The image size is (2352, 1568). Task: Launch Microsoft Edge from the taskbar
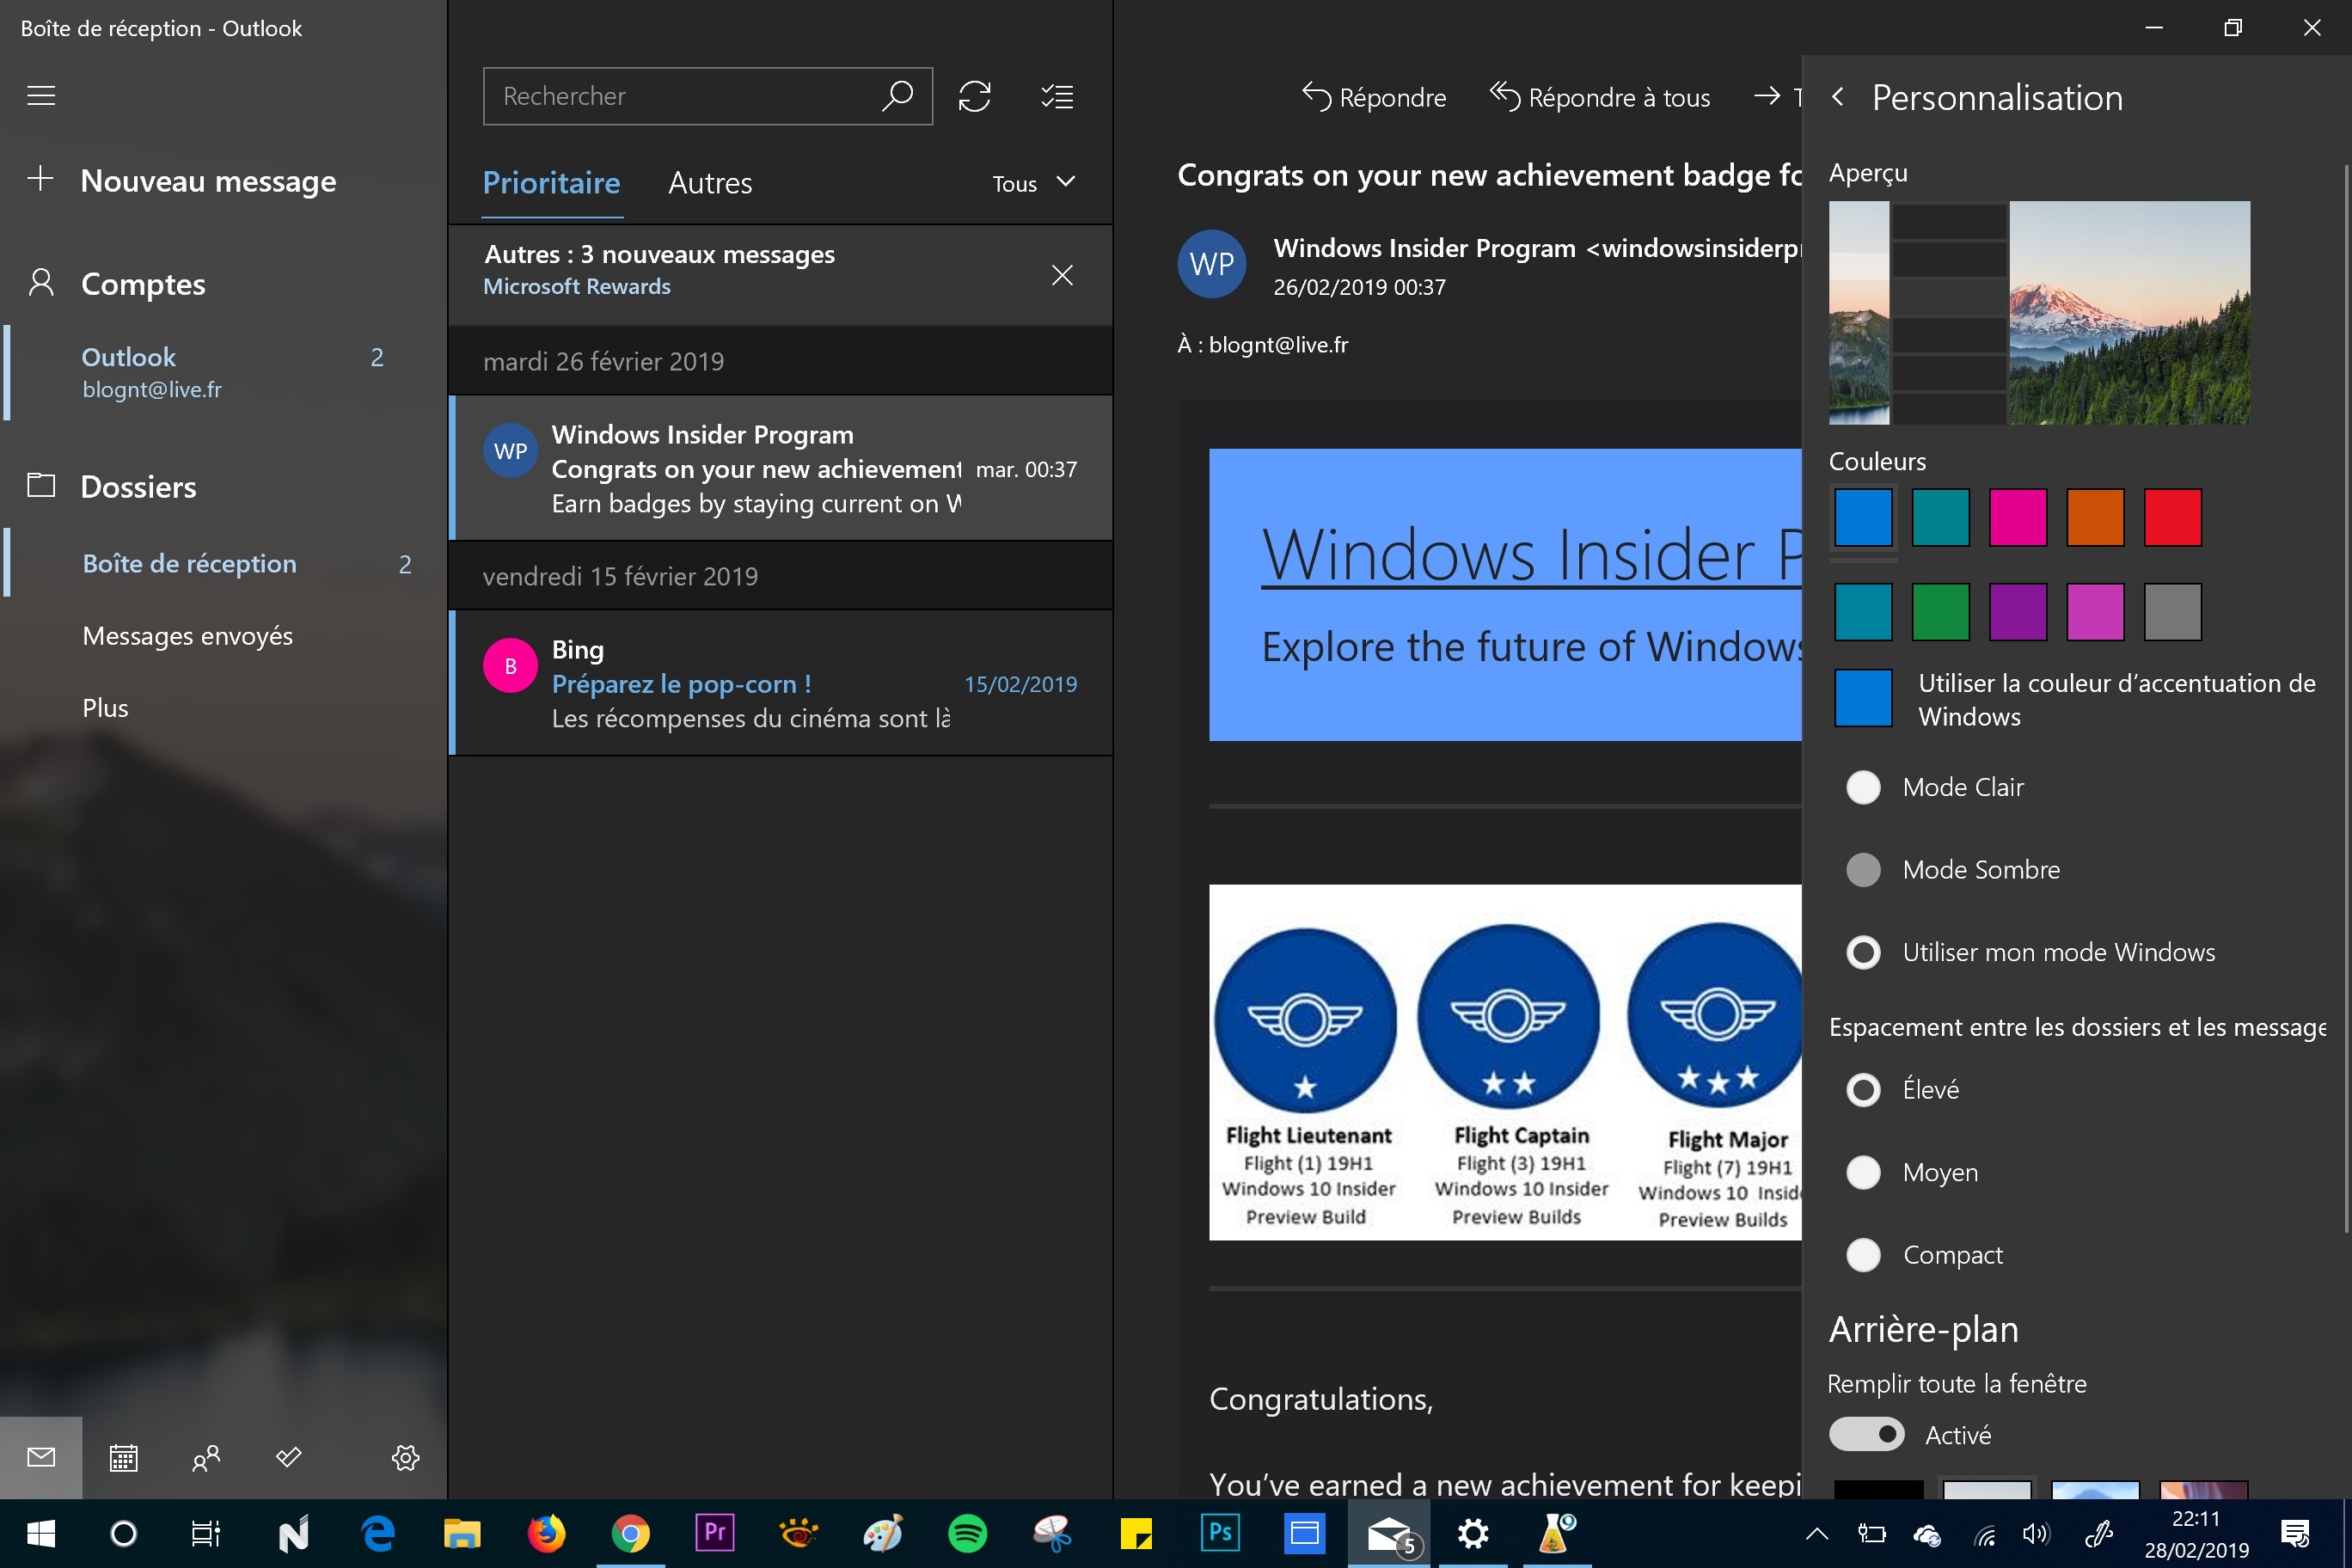click(378, 1533)
